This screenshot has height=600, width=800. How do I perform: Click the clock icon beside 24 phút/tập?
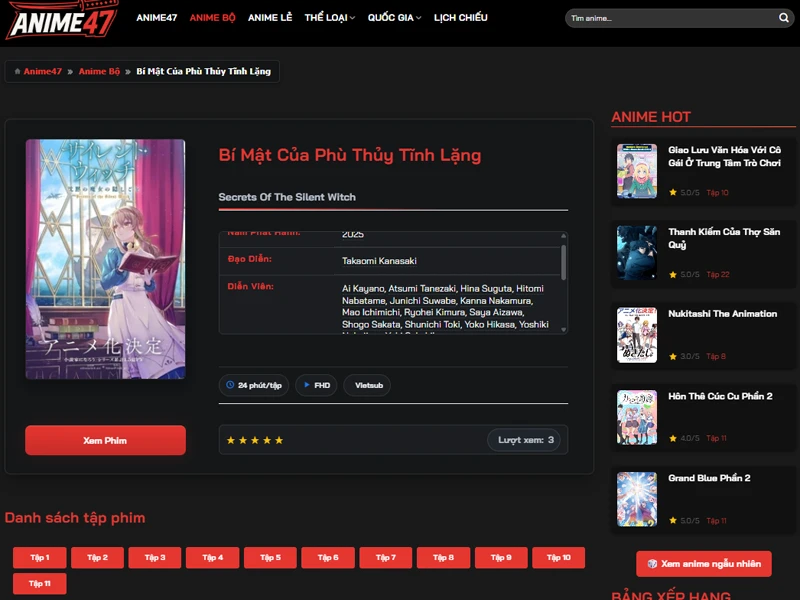[x=230, y=385]
